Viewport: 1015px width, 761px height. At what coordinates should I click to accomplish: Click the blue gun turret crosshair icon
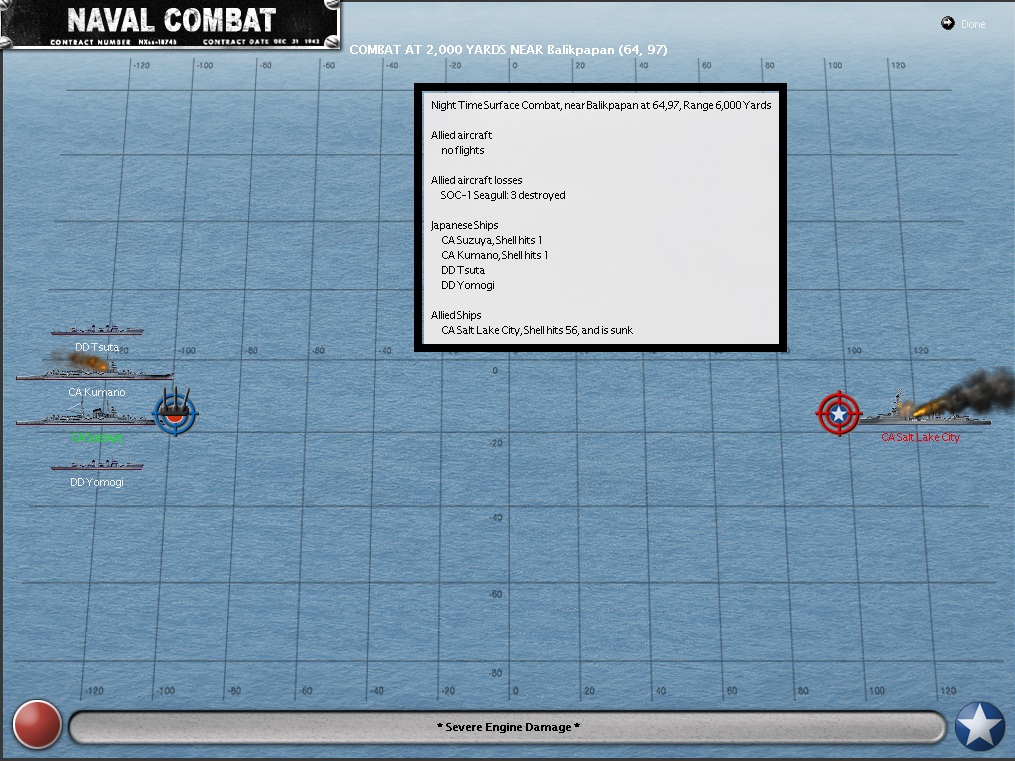(175, 412)
